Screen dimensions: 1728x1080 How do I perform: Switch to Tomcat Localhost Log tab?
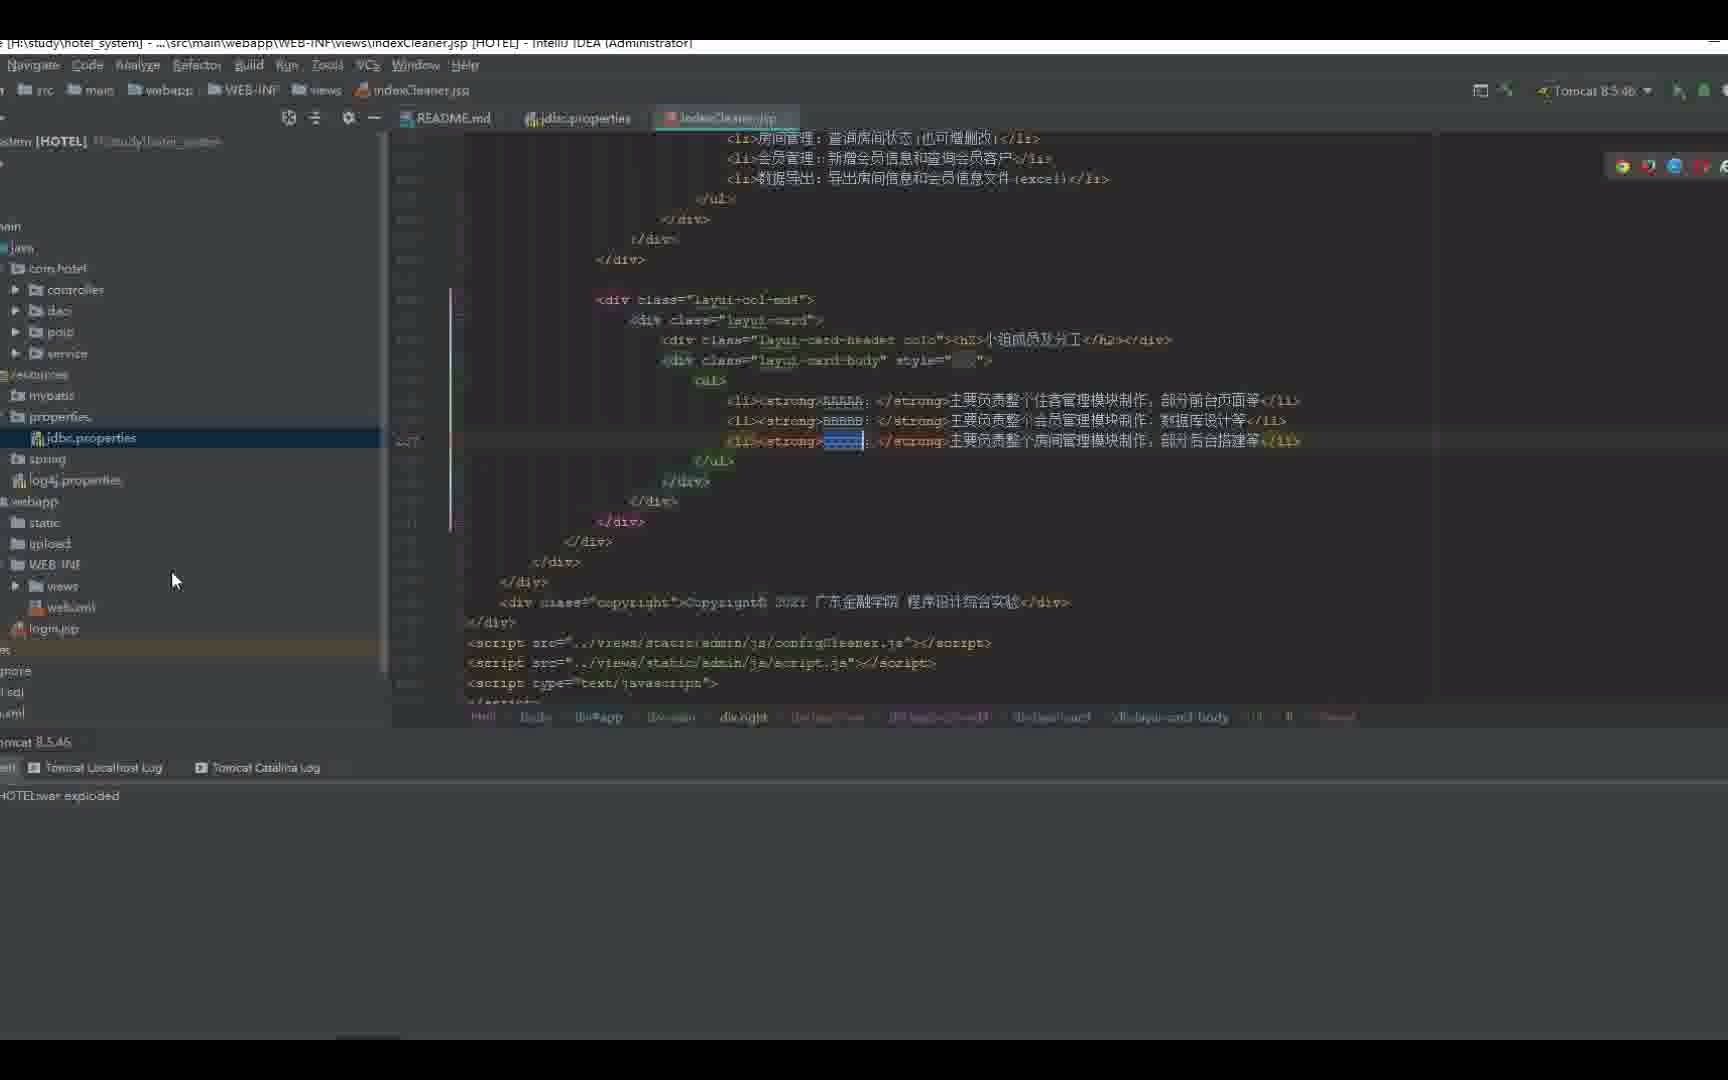click(95, 768)
